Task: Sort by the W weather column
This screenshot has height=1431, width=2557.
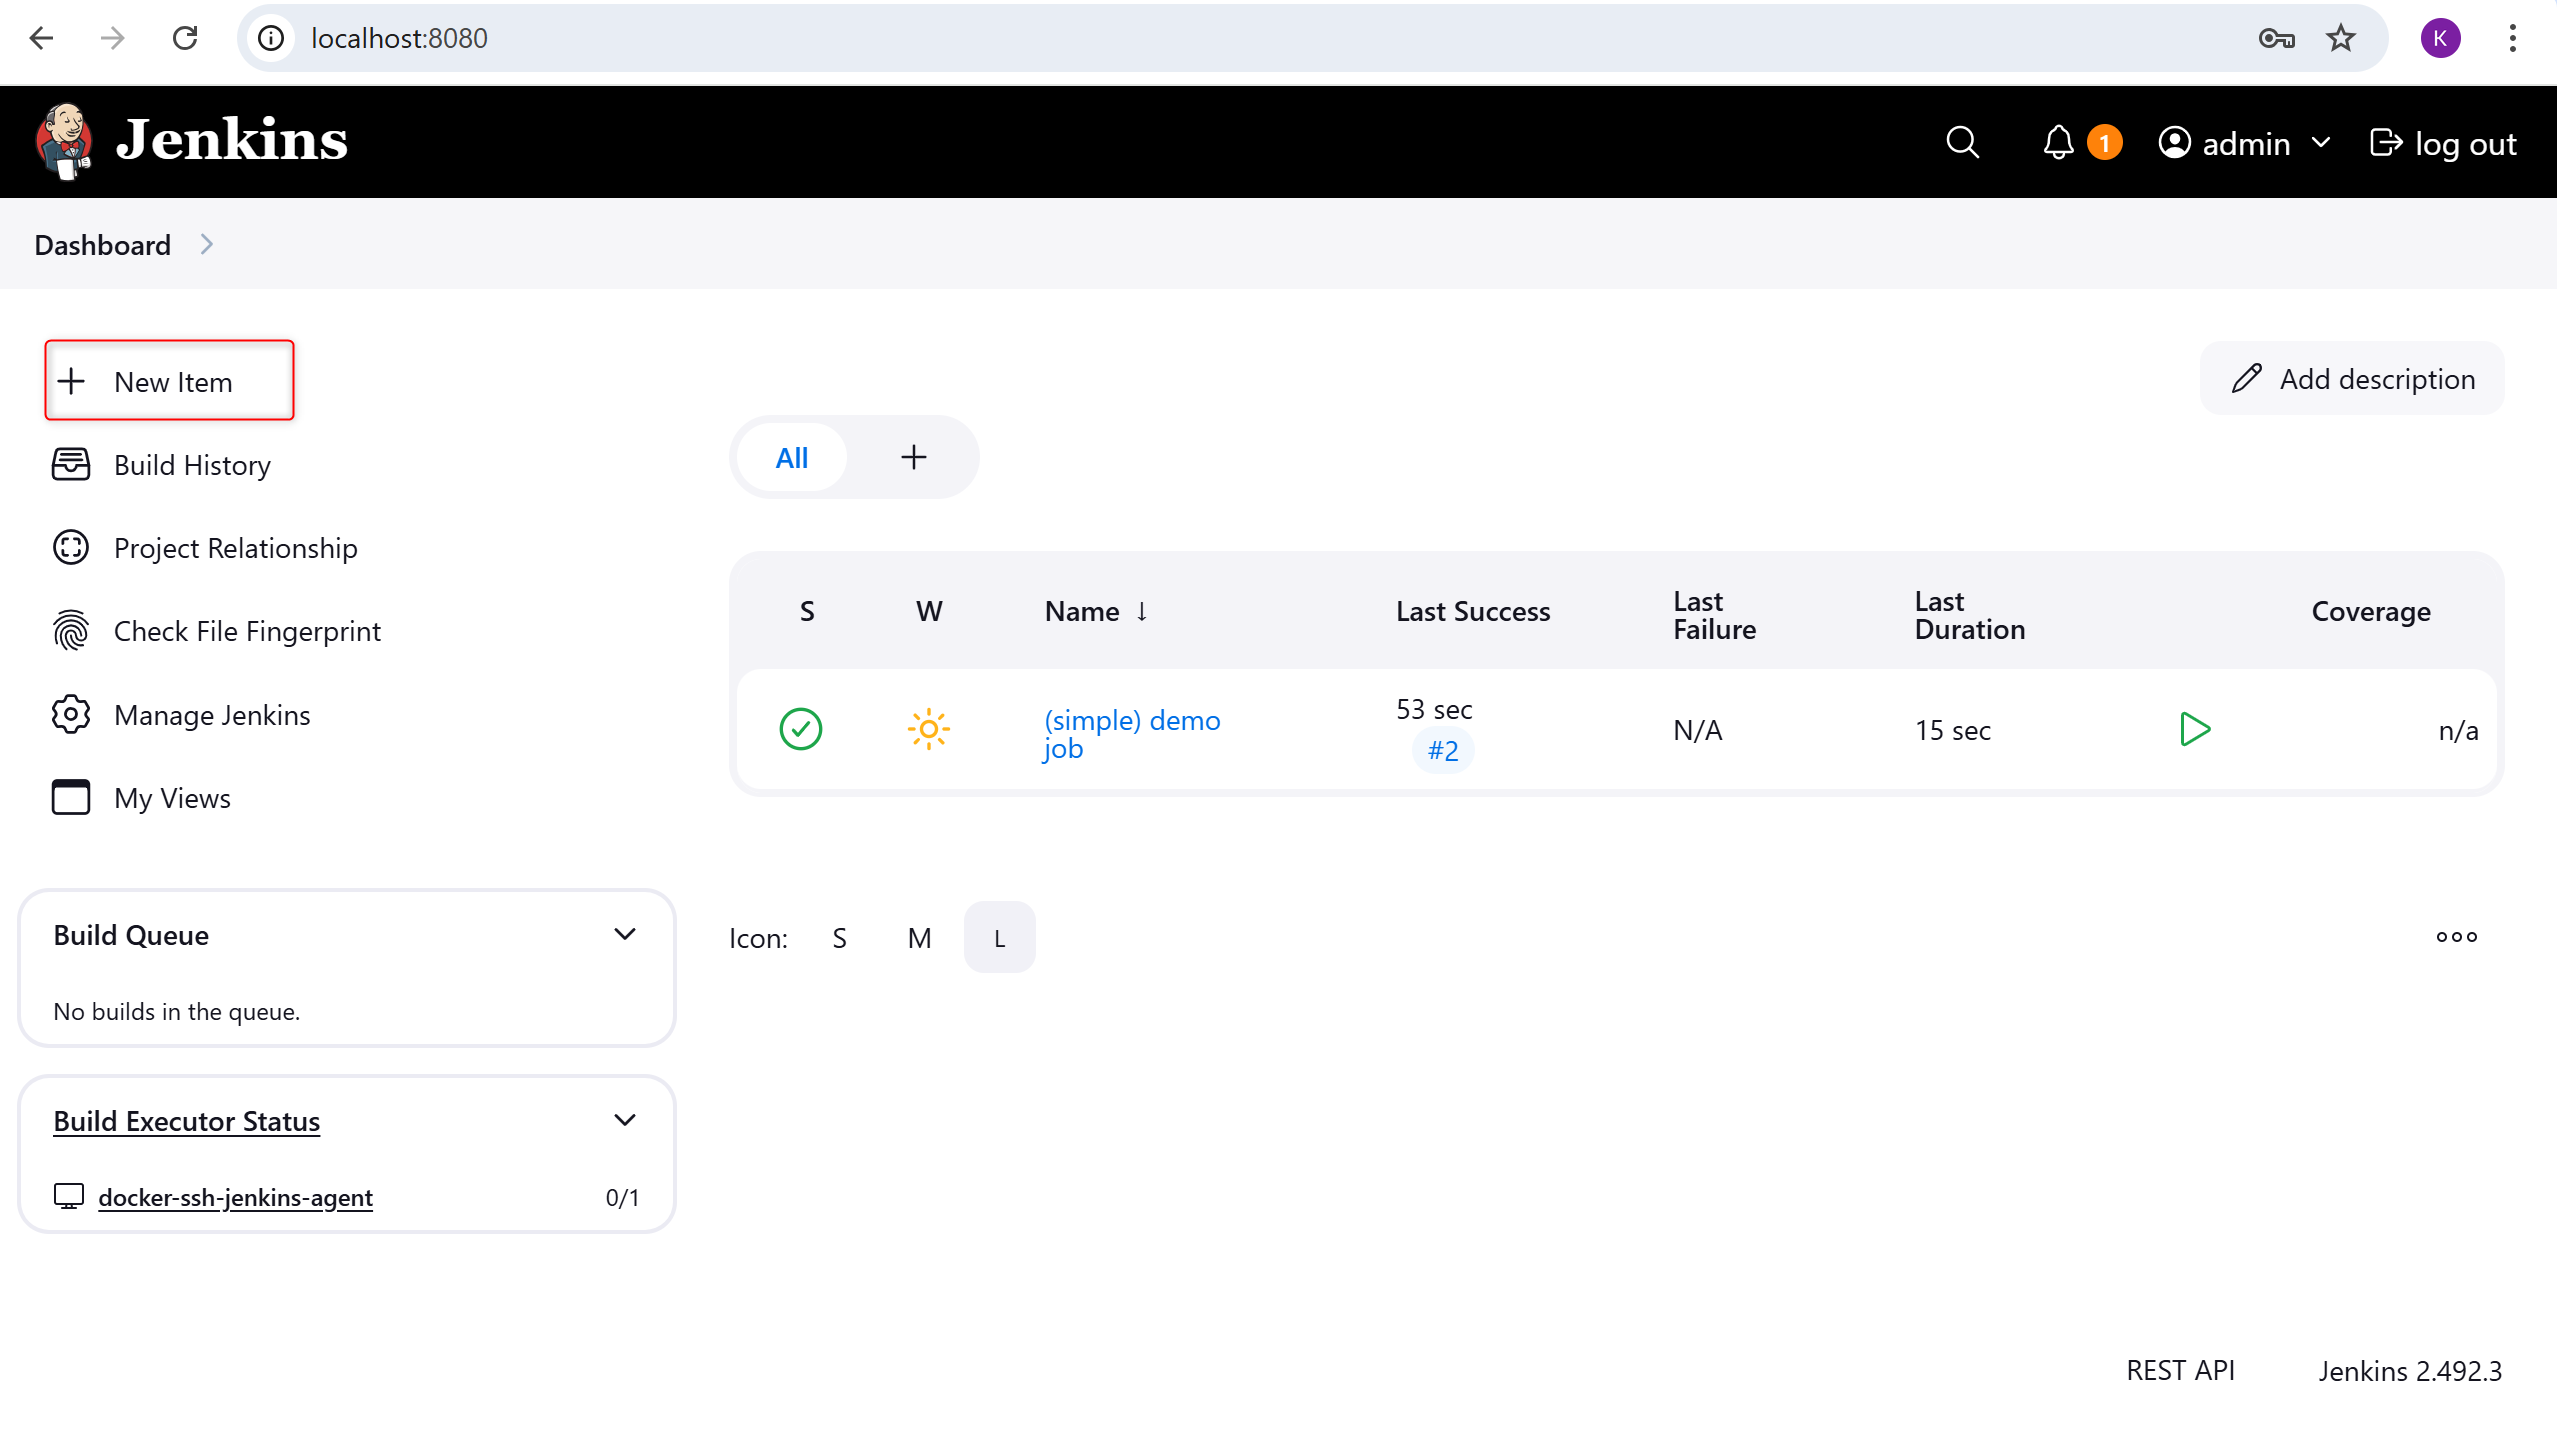Action: click(929, 611)
